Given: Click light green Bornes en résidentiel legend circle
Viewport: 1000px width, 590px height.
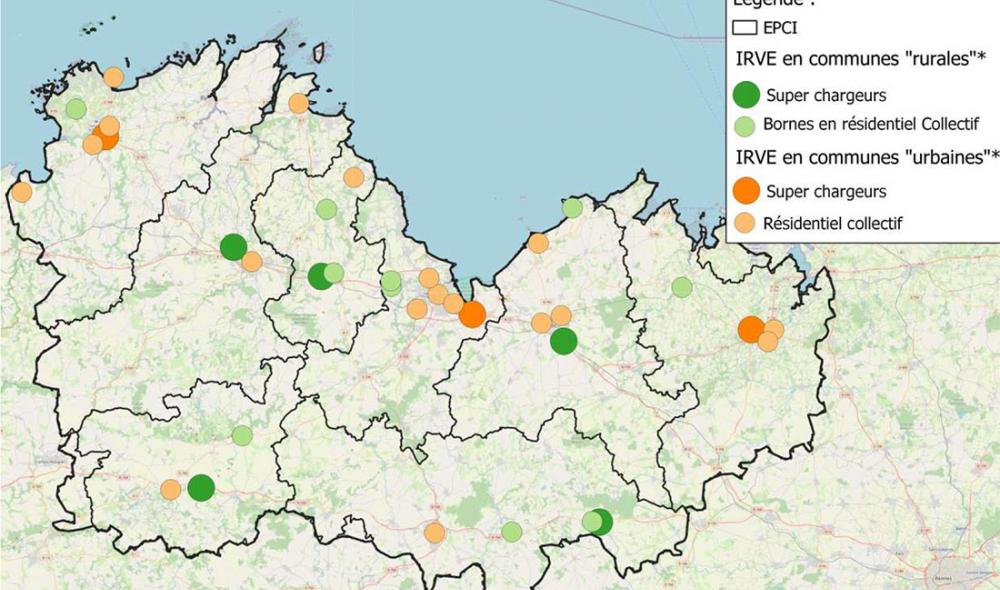Looking at the screenshot, I should point(745,125).
